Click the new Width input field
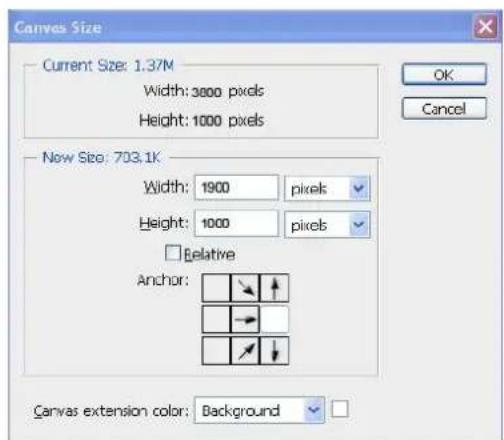The image size is (504, 440). pos(236,188)
